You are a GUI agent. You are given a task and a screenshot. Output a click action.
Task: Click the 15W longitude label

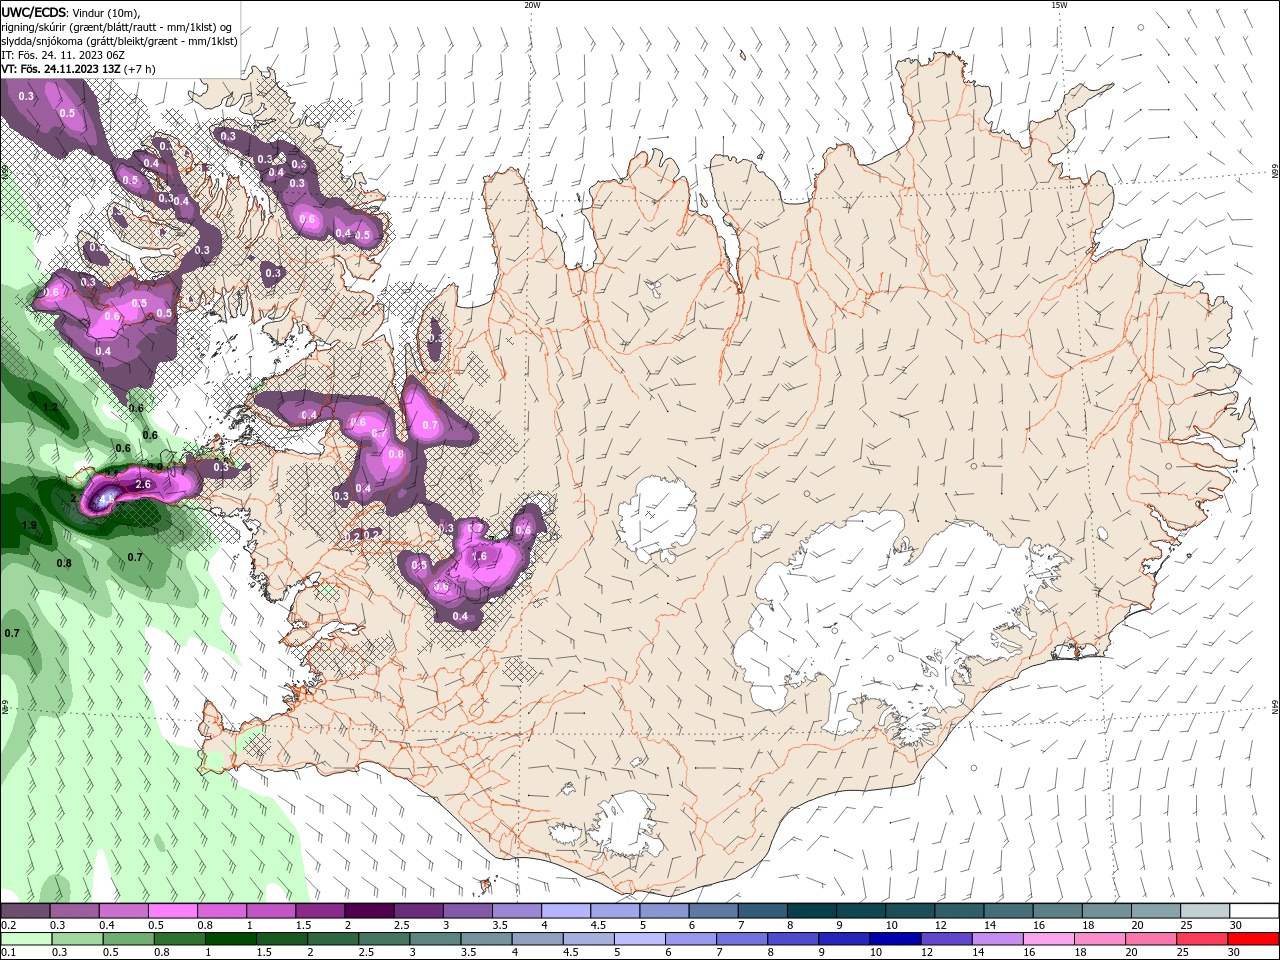coord(1058,5)
